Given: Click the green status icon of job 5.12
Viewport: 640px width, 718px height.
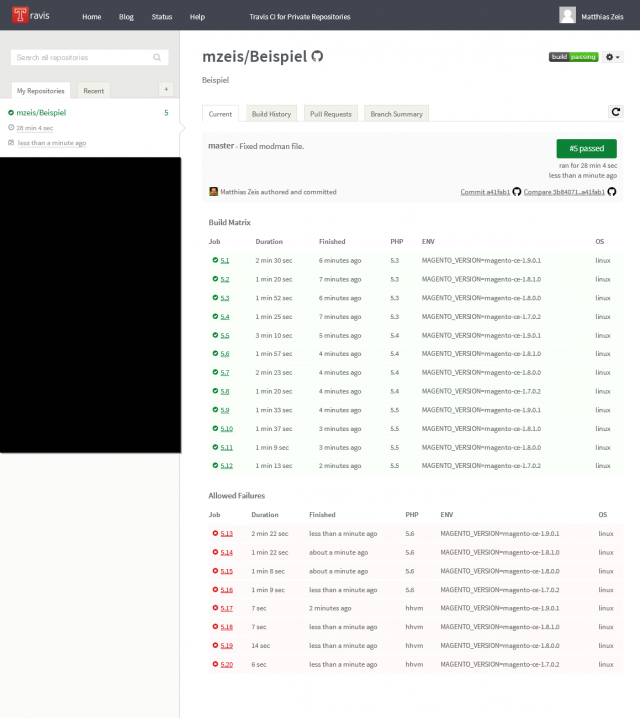Looking at the screenshot, I should 215,466.
